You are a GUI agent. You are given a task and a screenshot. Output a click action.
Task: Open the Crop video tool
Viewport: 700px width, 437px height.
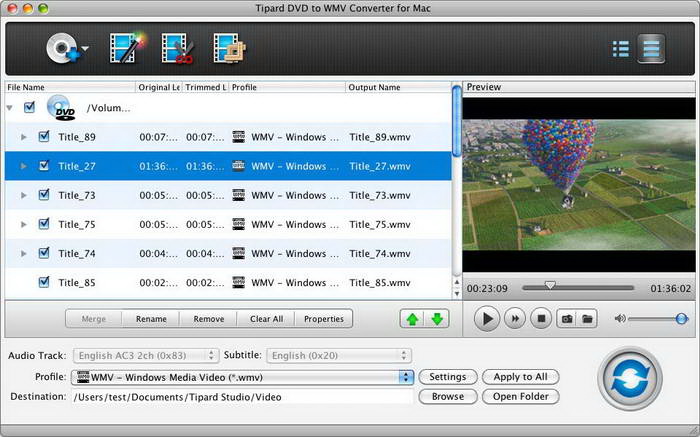click(228, 48)
